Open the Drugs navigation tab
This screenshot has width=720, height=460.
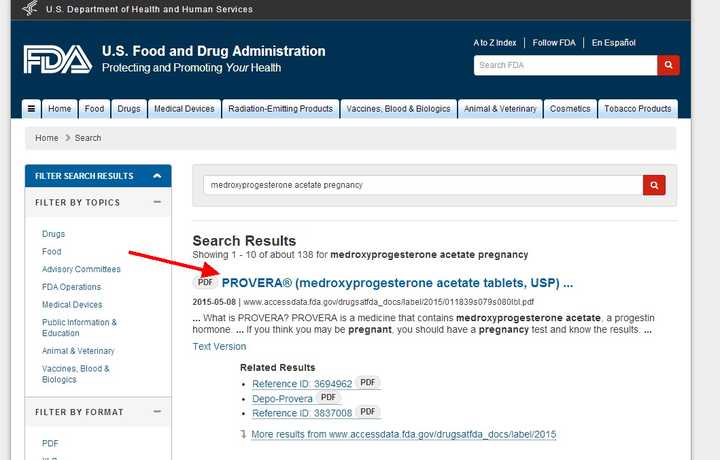(129, 109)
